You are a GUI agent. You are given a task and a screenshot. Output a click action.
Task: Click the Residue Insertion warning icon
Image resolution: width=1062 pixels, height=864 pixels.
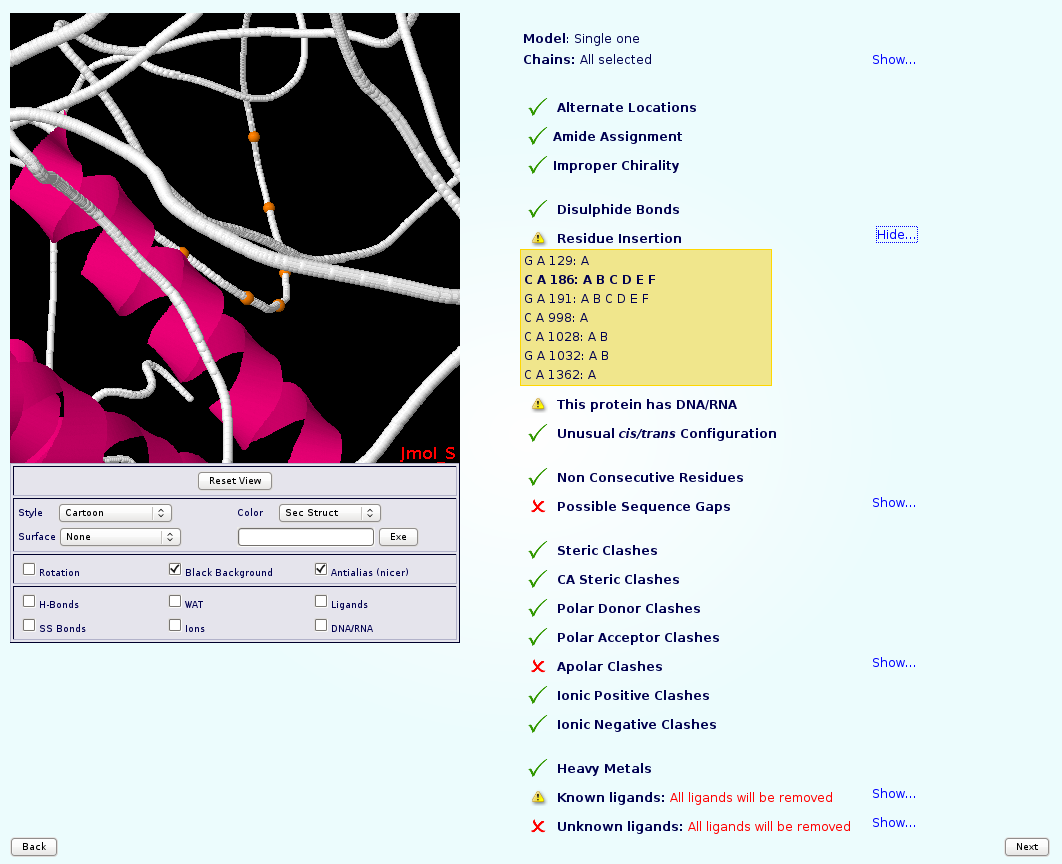click(538, 239)
